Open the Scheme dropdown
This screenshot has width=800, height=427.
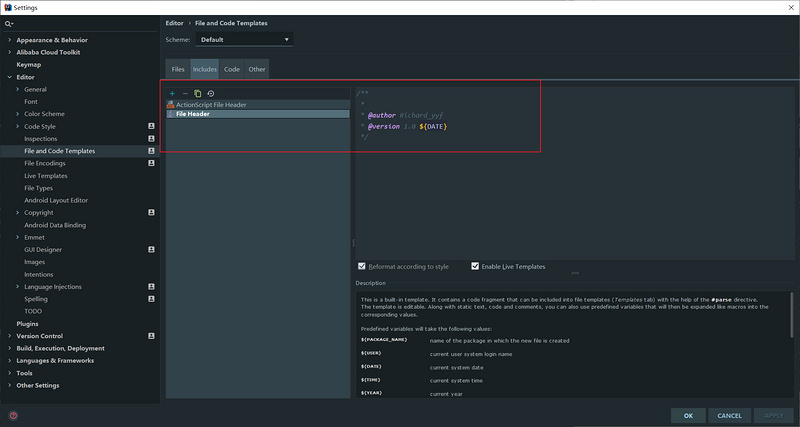tap(245, 40)
